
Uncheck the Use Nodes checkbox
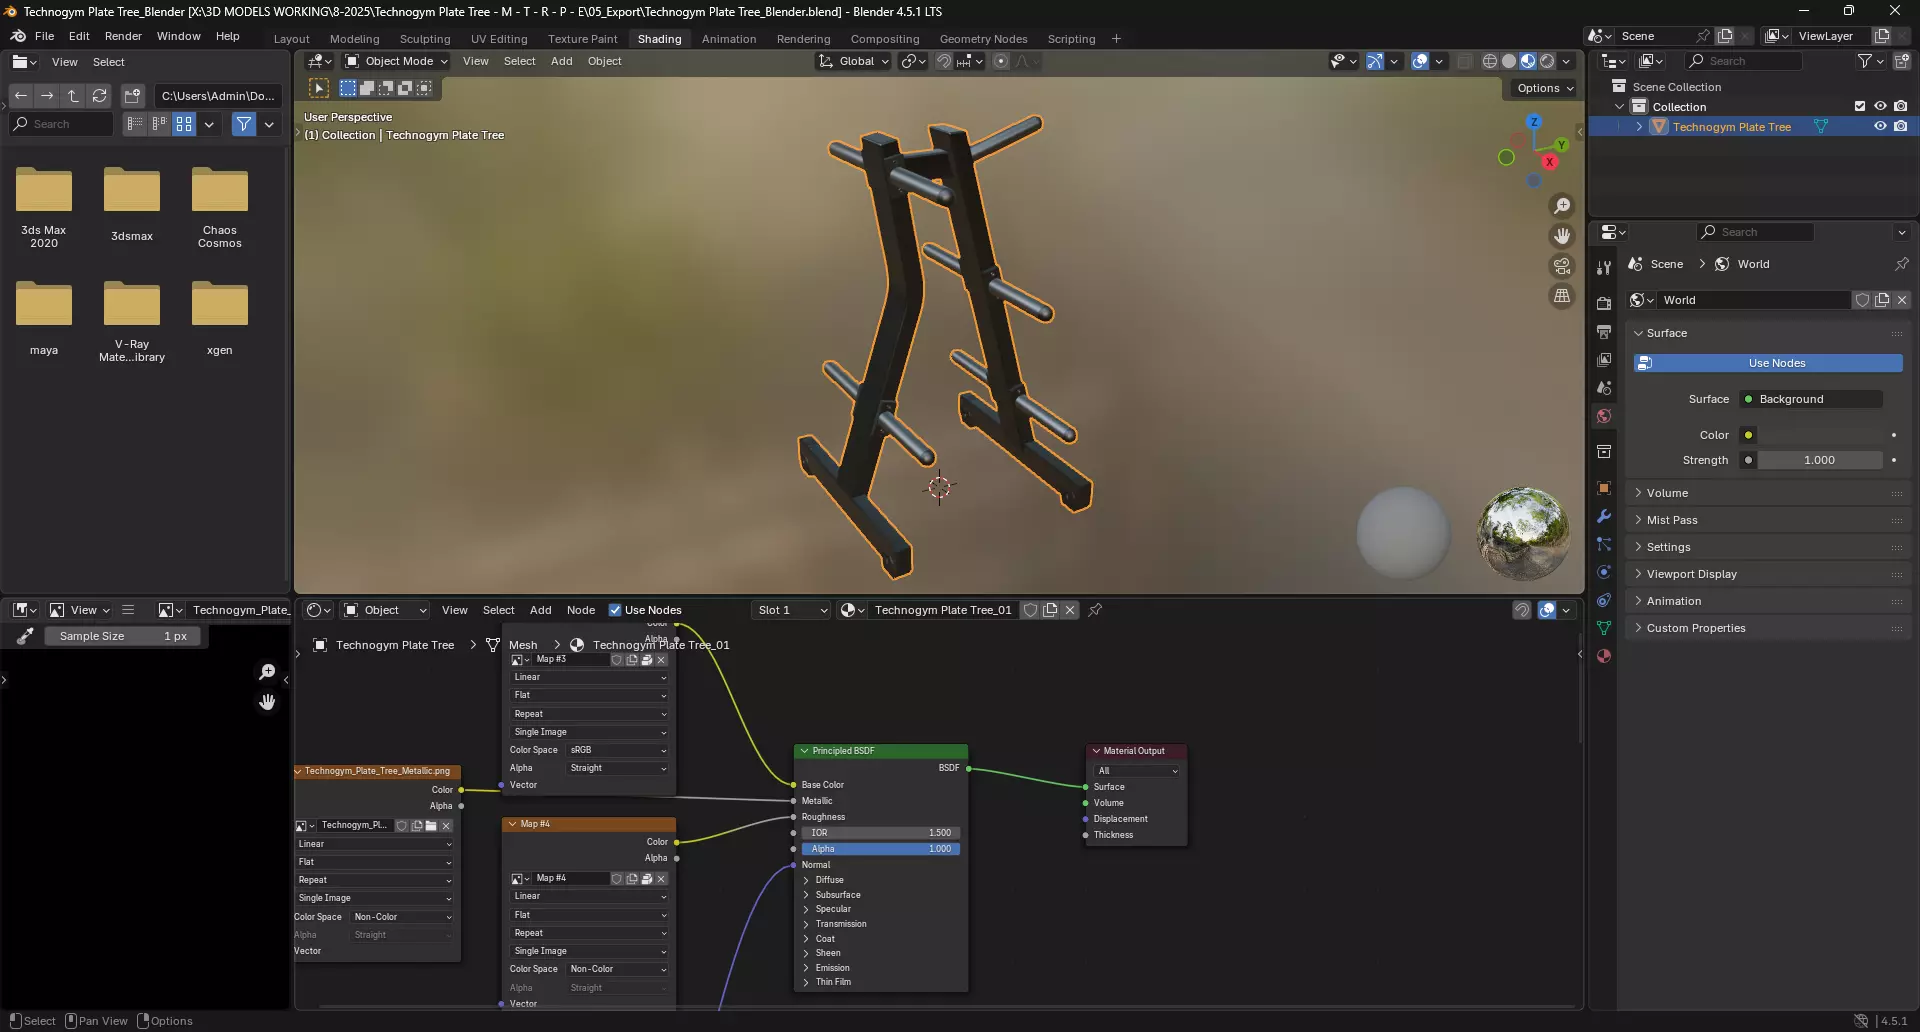(615, 610)
